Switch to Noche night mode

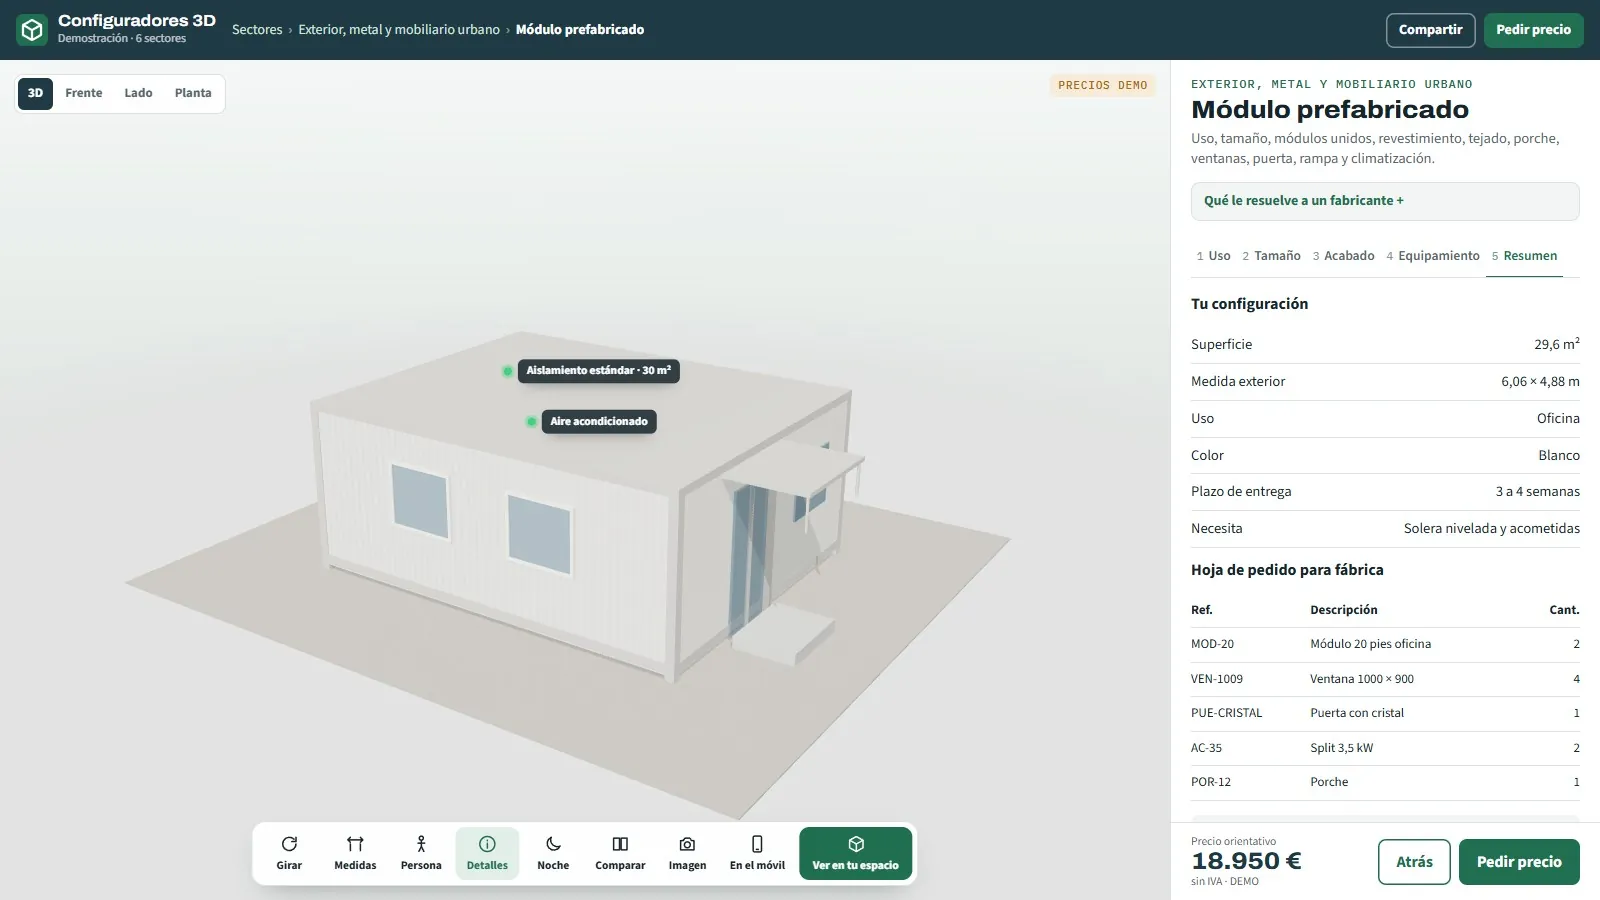point(553,853)
